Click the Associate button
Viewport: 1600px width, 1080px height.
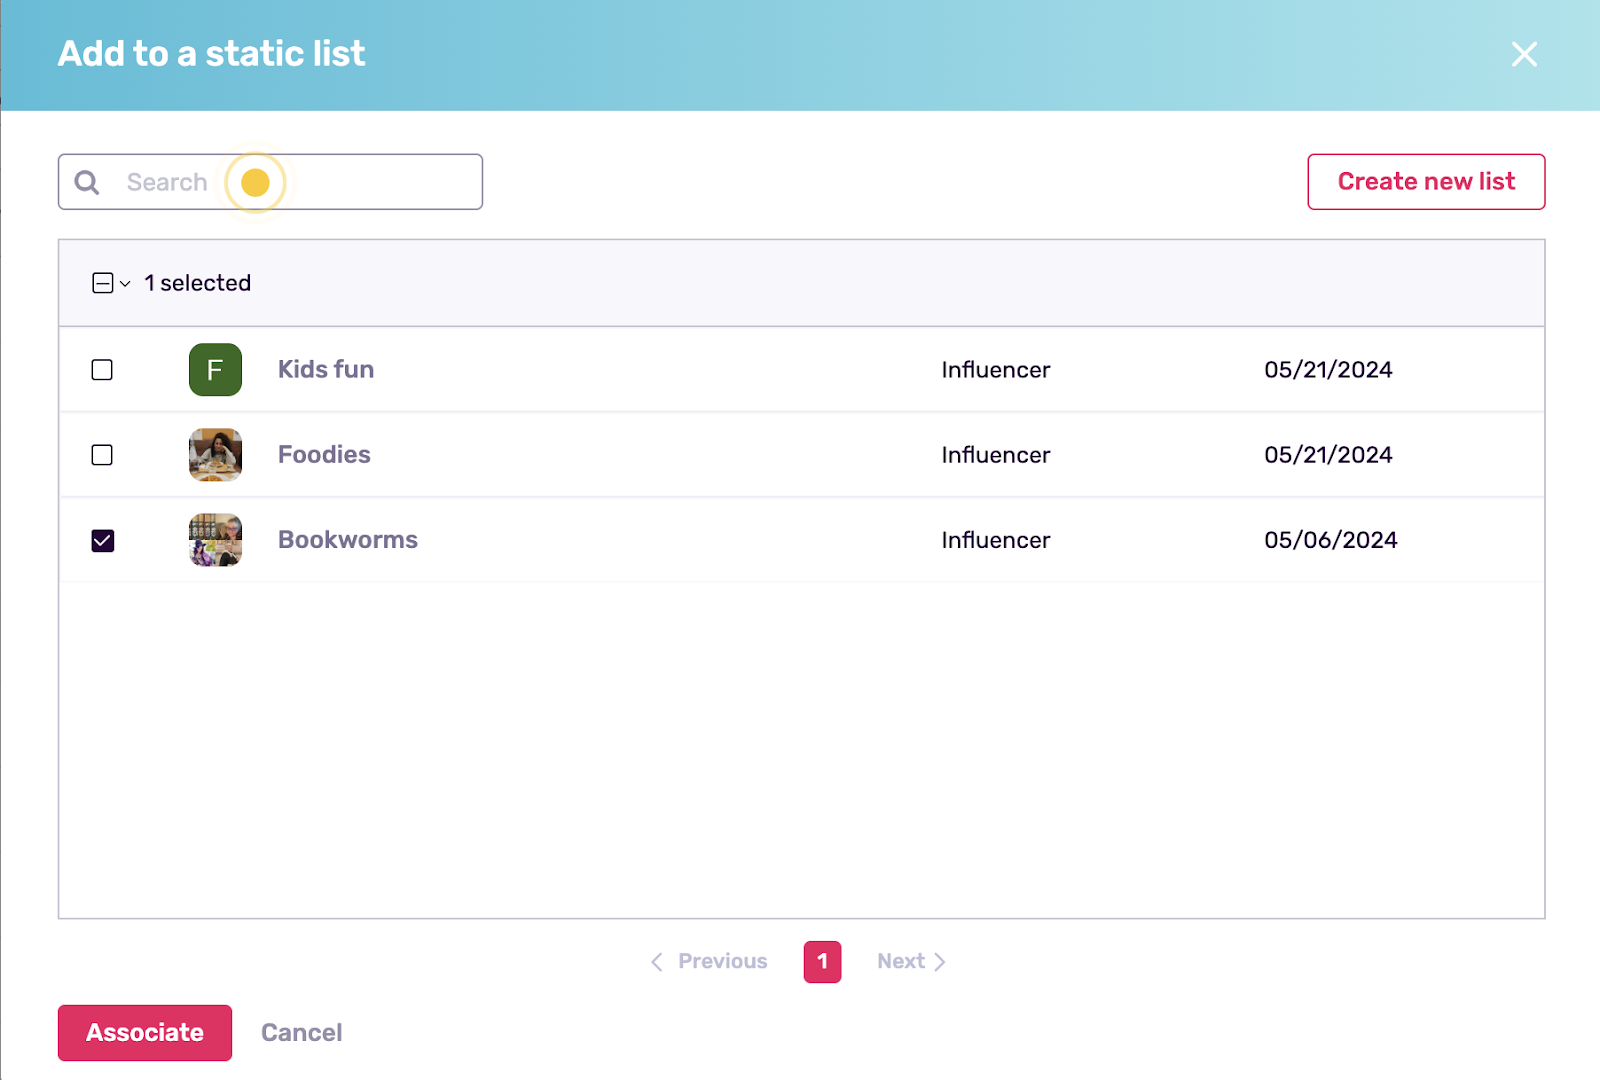coord(145,1033)
